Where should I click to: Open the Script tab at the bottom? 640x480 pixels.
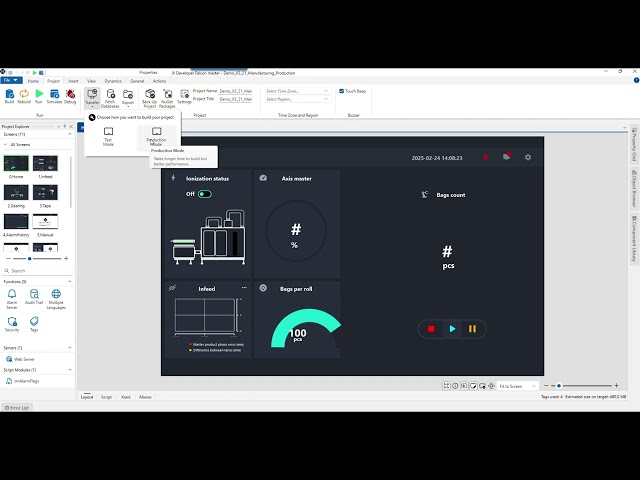tap(106, 397)
